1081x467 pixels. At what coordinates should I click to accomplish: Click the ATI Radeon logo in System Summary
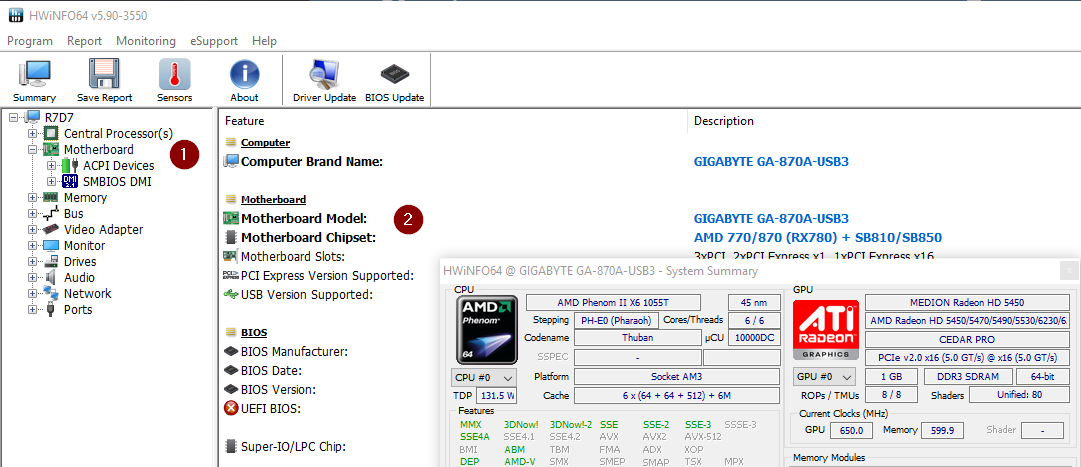(x=826, y=330)
